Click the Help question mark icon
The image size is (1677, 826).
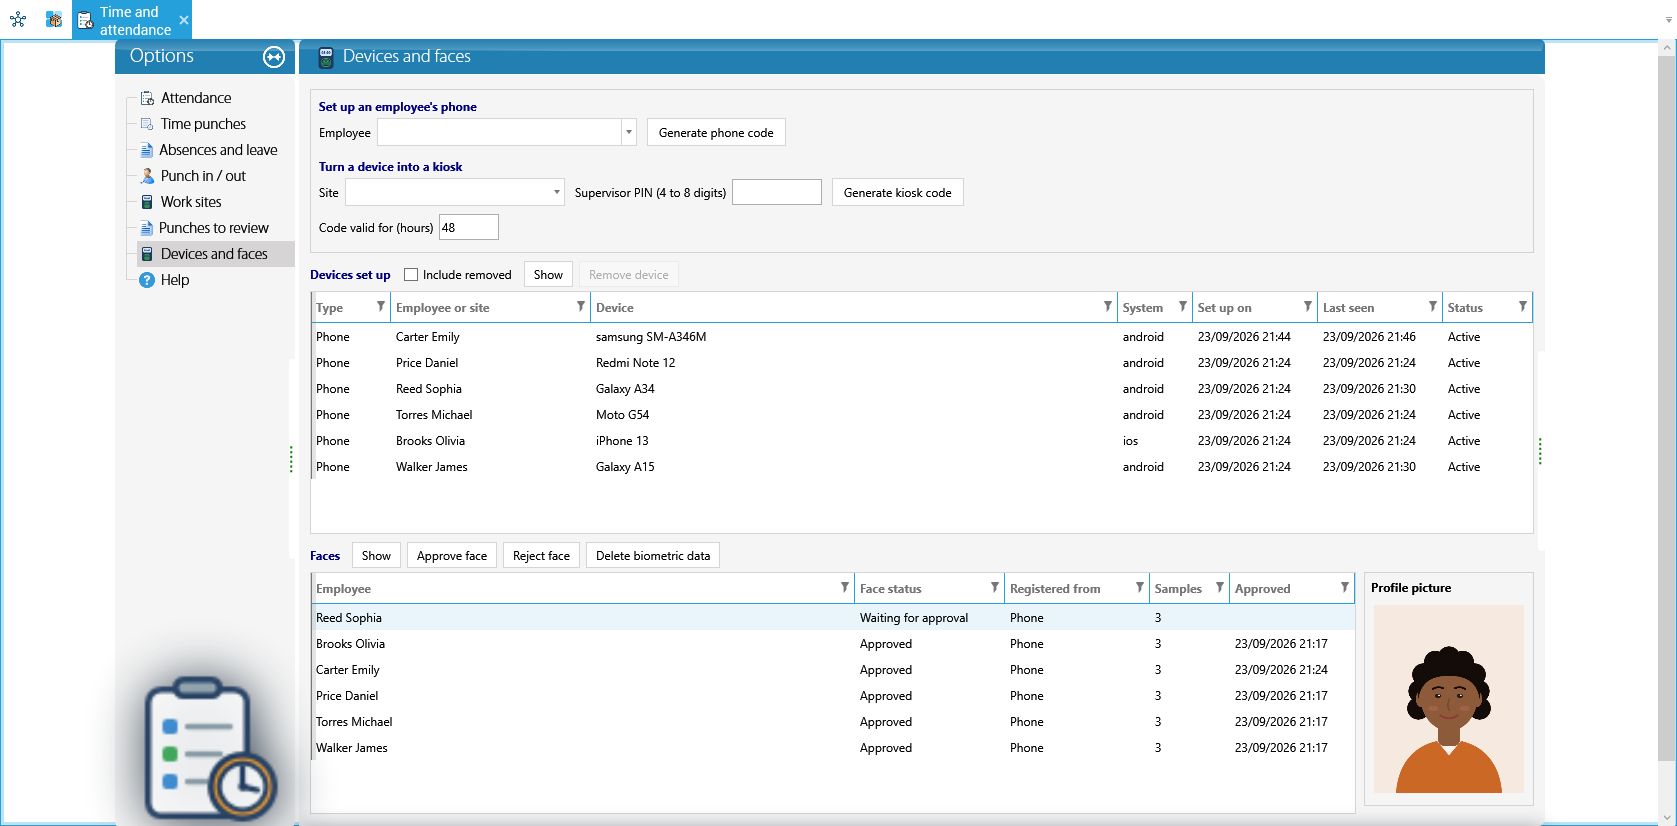(147, 280)
